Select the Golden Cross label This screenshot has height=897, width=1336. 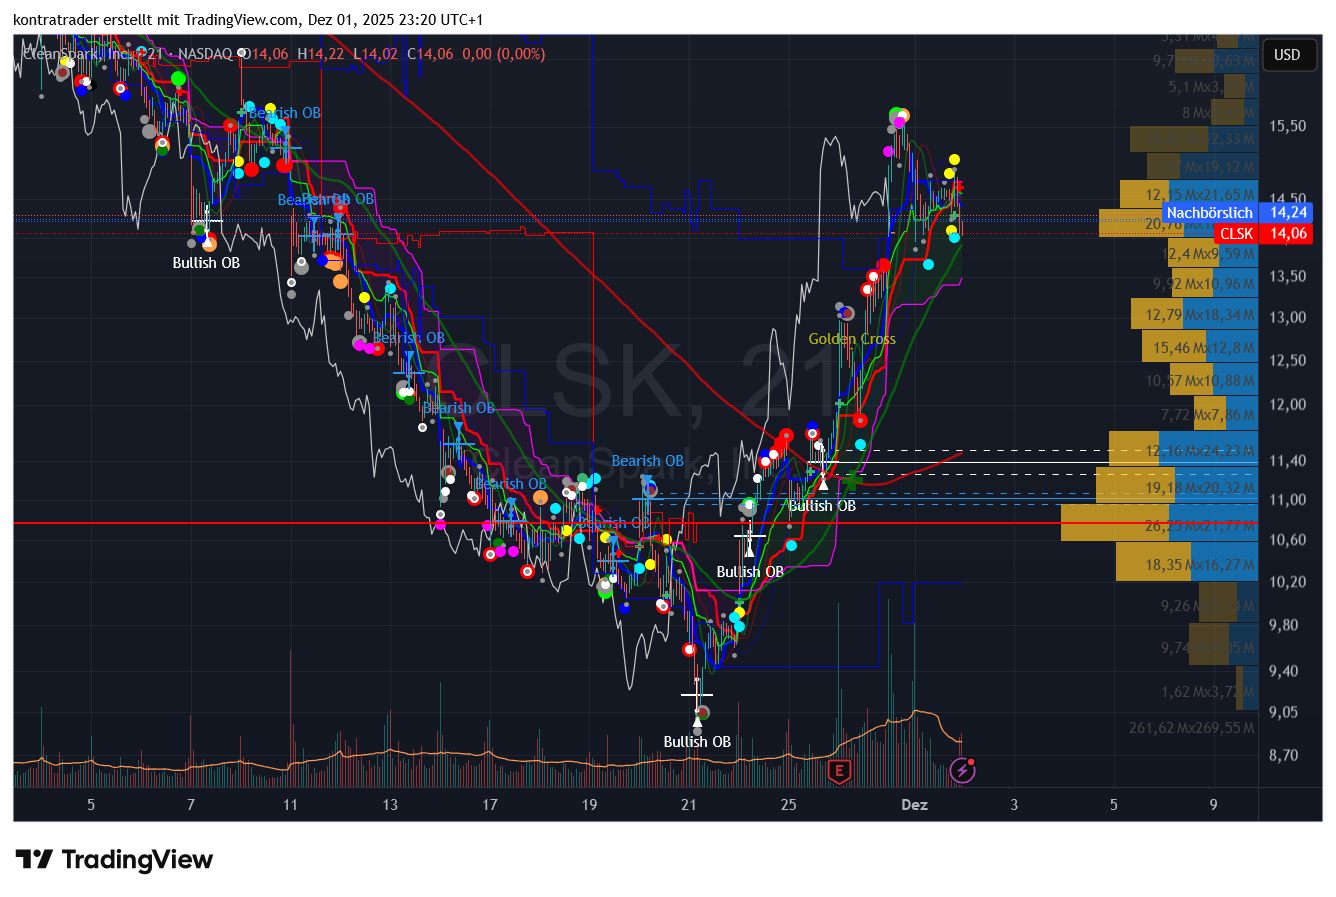point(852,339)
